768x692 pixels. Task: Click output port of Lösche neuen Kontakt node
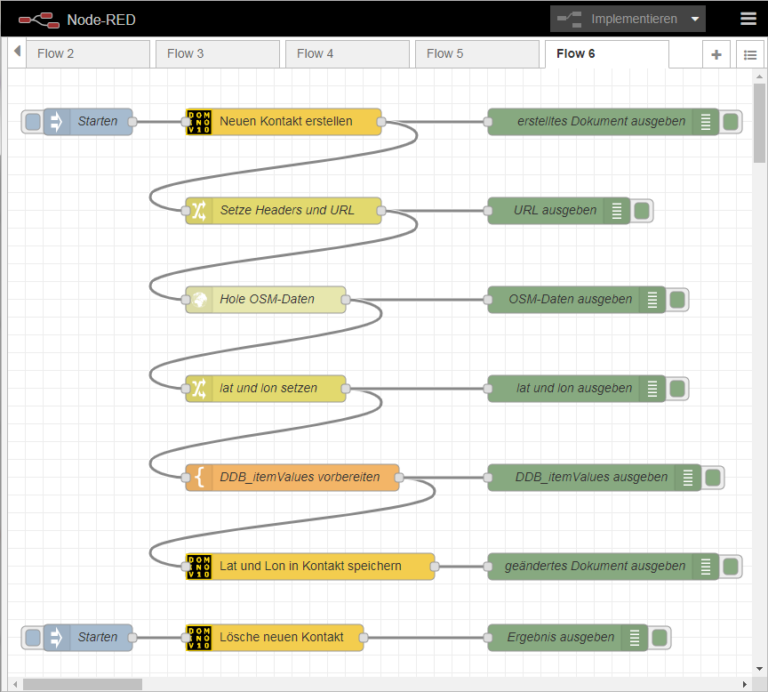(363, 638)
